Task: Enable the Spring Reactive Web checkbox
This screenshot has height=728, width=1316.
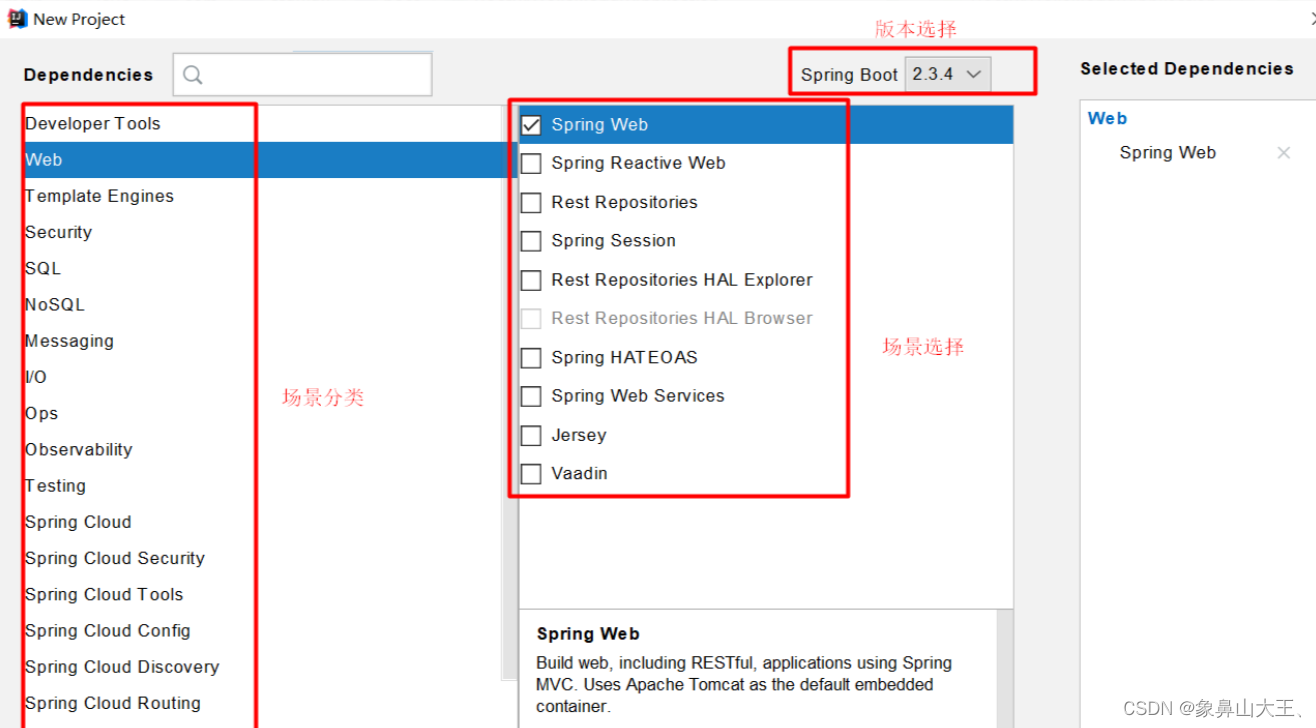Action: (531, 164)
